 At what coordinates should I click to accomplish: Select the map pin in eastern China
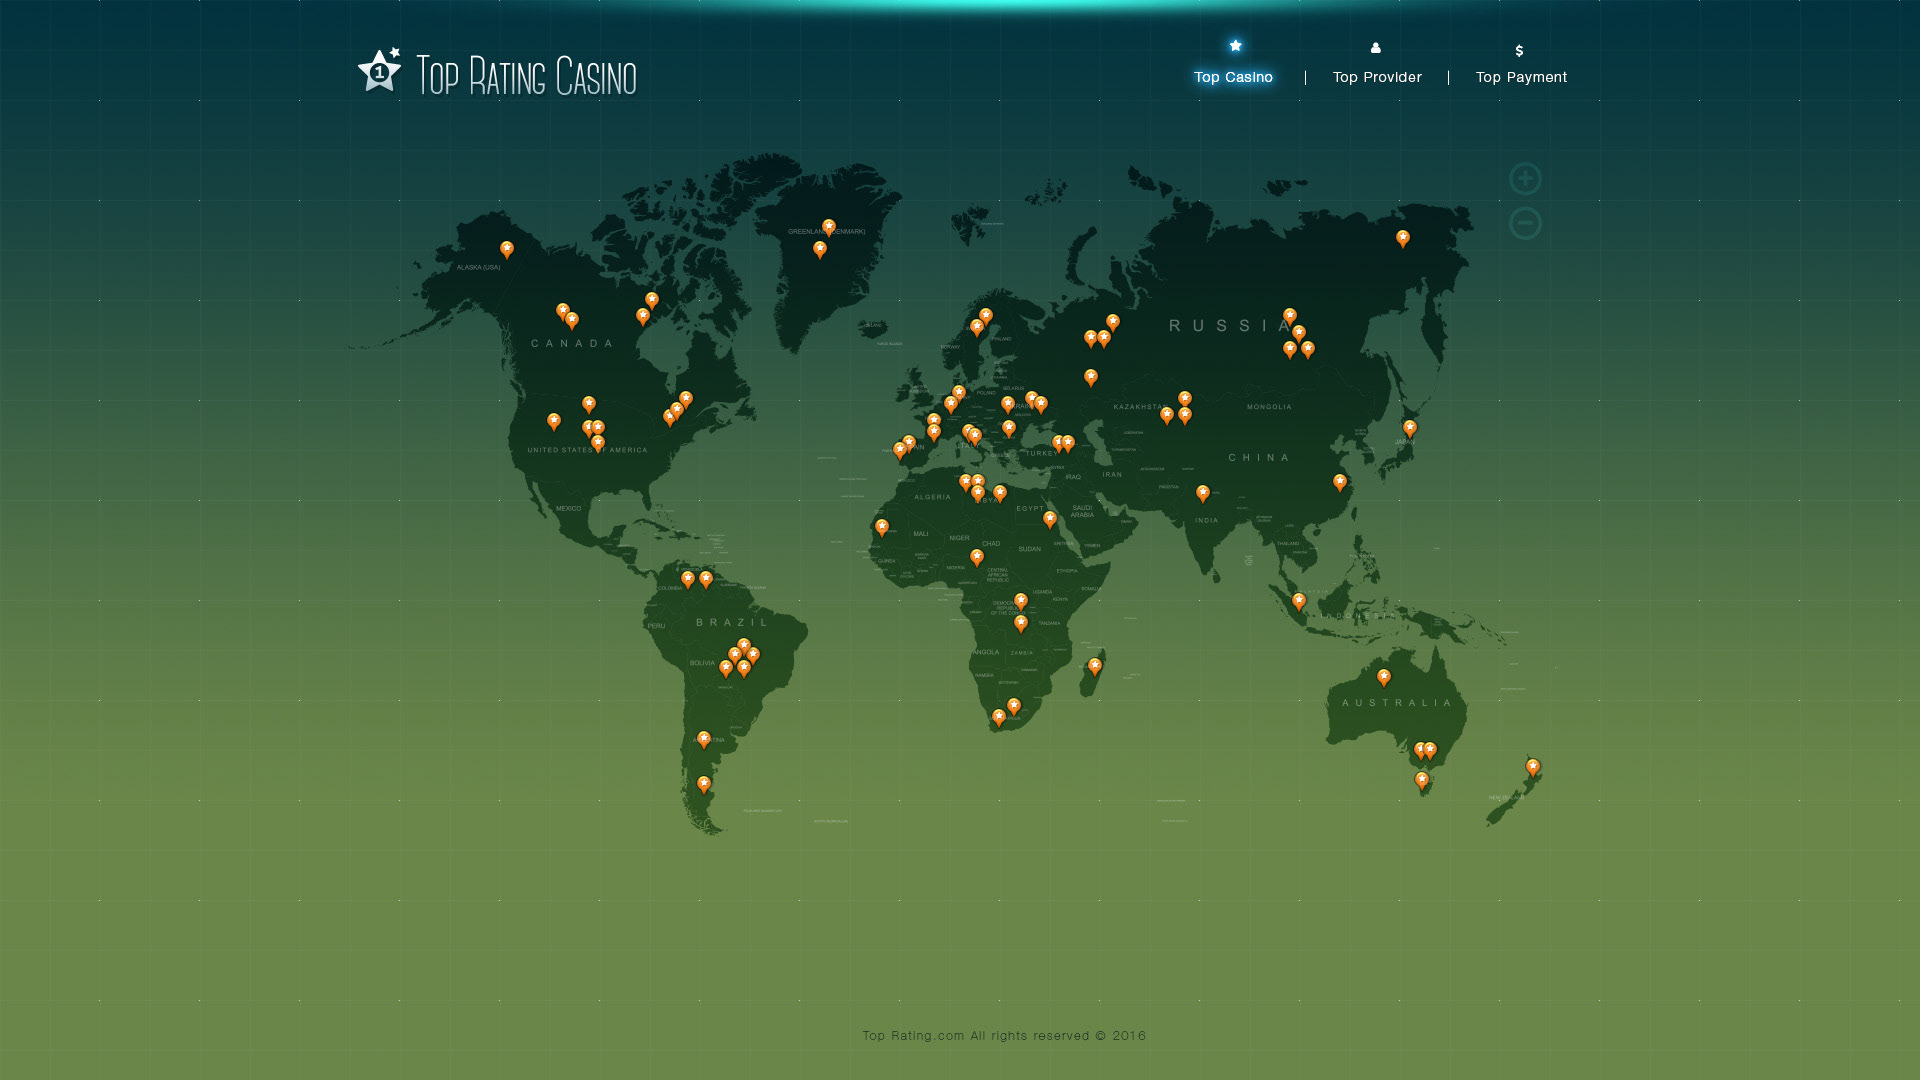(x=1340, y=482)
